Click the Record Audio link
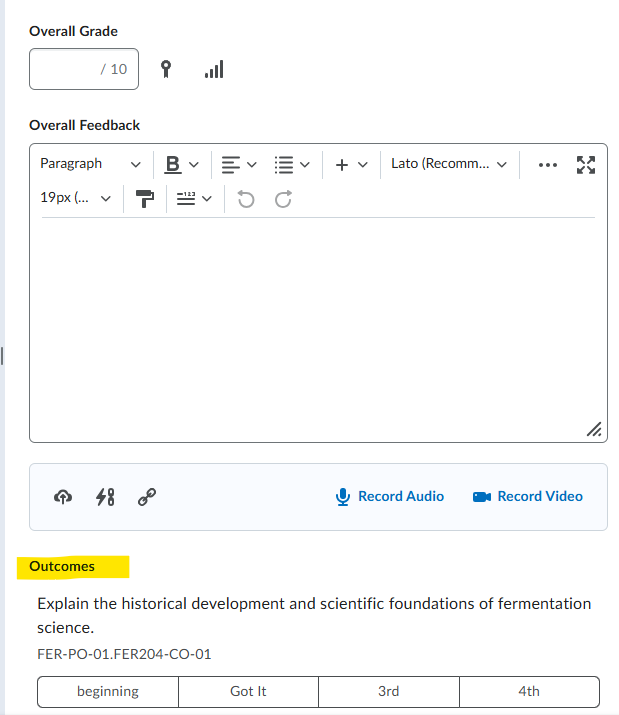This screenshot has height=715, width=619. click(x=390, y=497)
